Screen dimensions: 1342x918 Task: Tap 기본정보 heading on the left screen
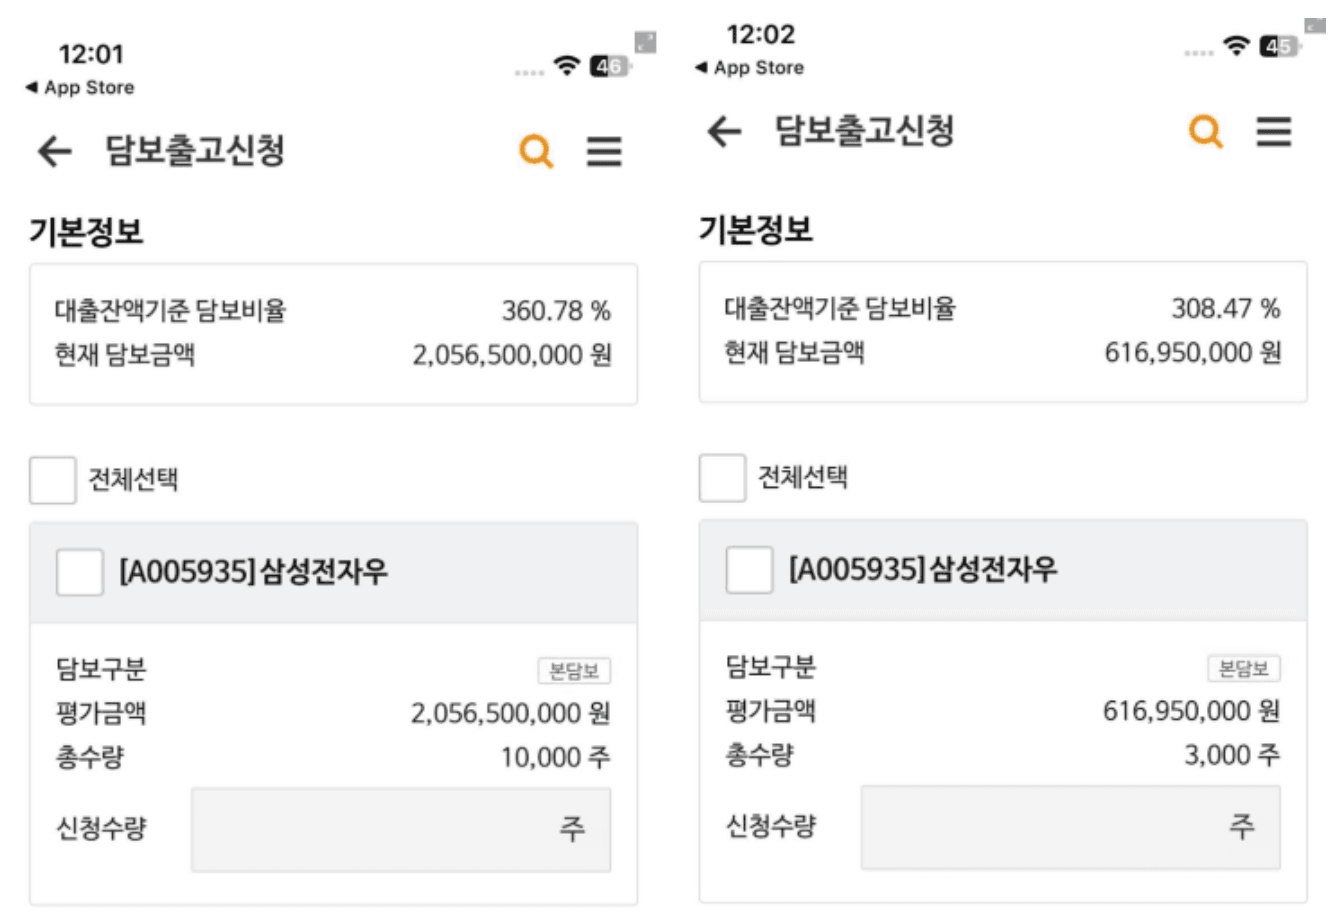click(x=86, y=231)
